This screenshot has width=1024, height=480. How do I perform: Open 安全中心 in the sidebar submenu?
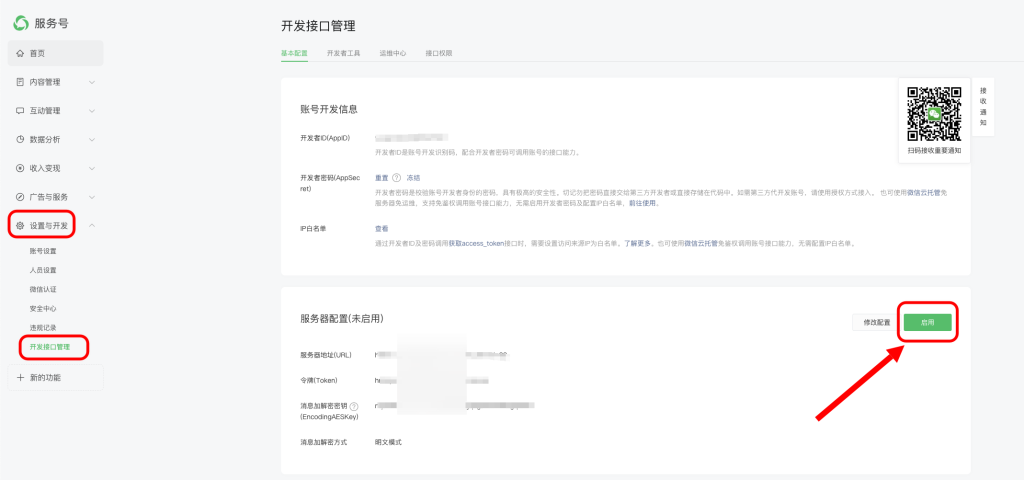(43, 308)
